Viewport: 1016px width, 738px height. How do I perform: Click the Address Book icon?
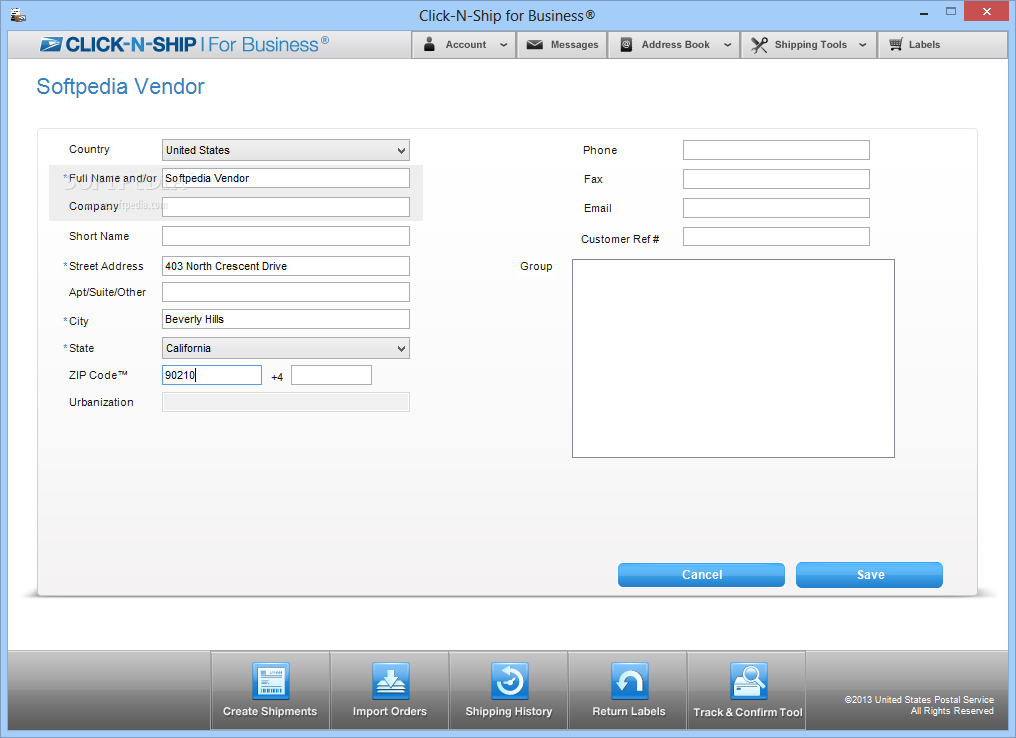tap(626, 45)
